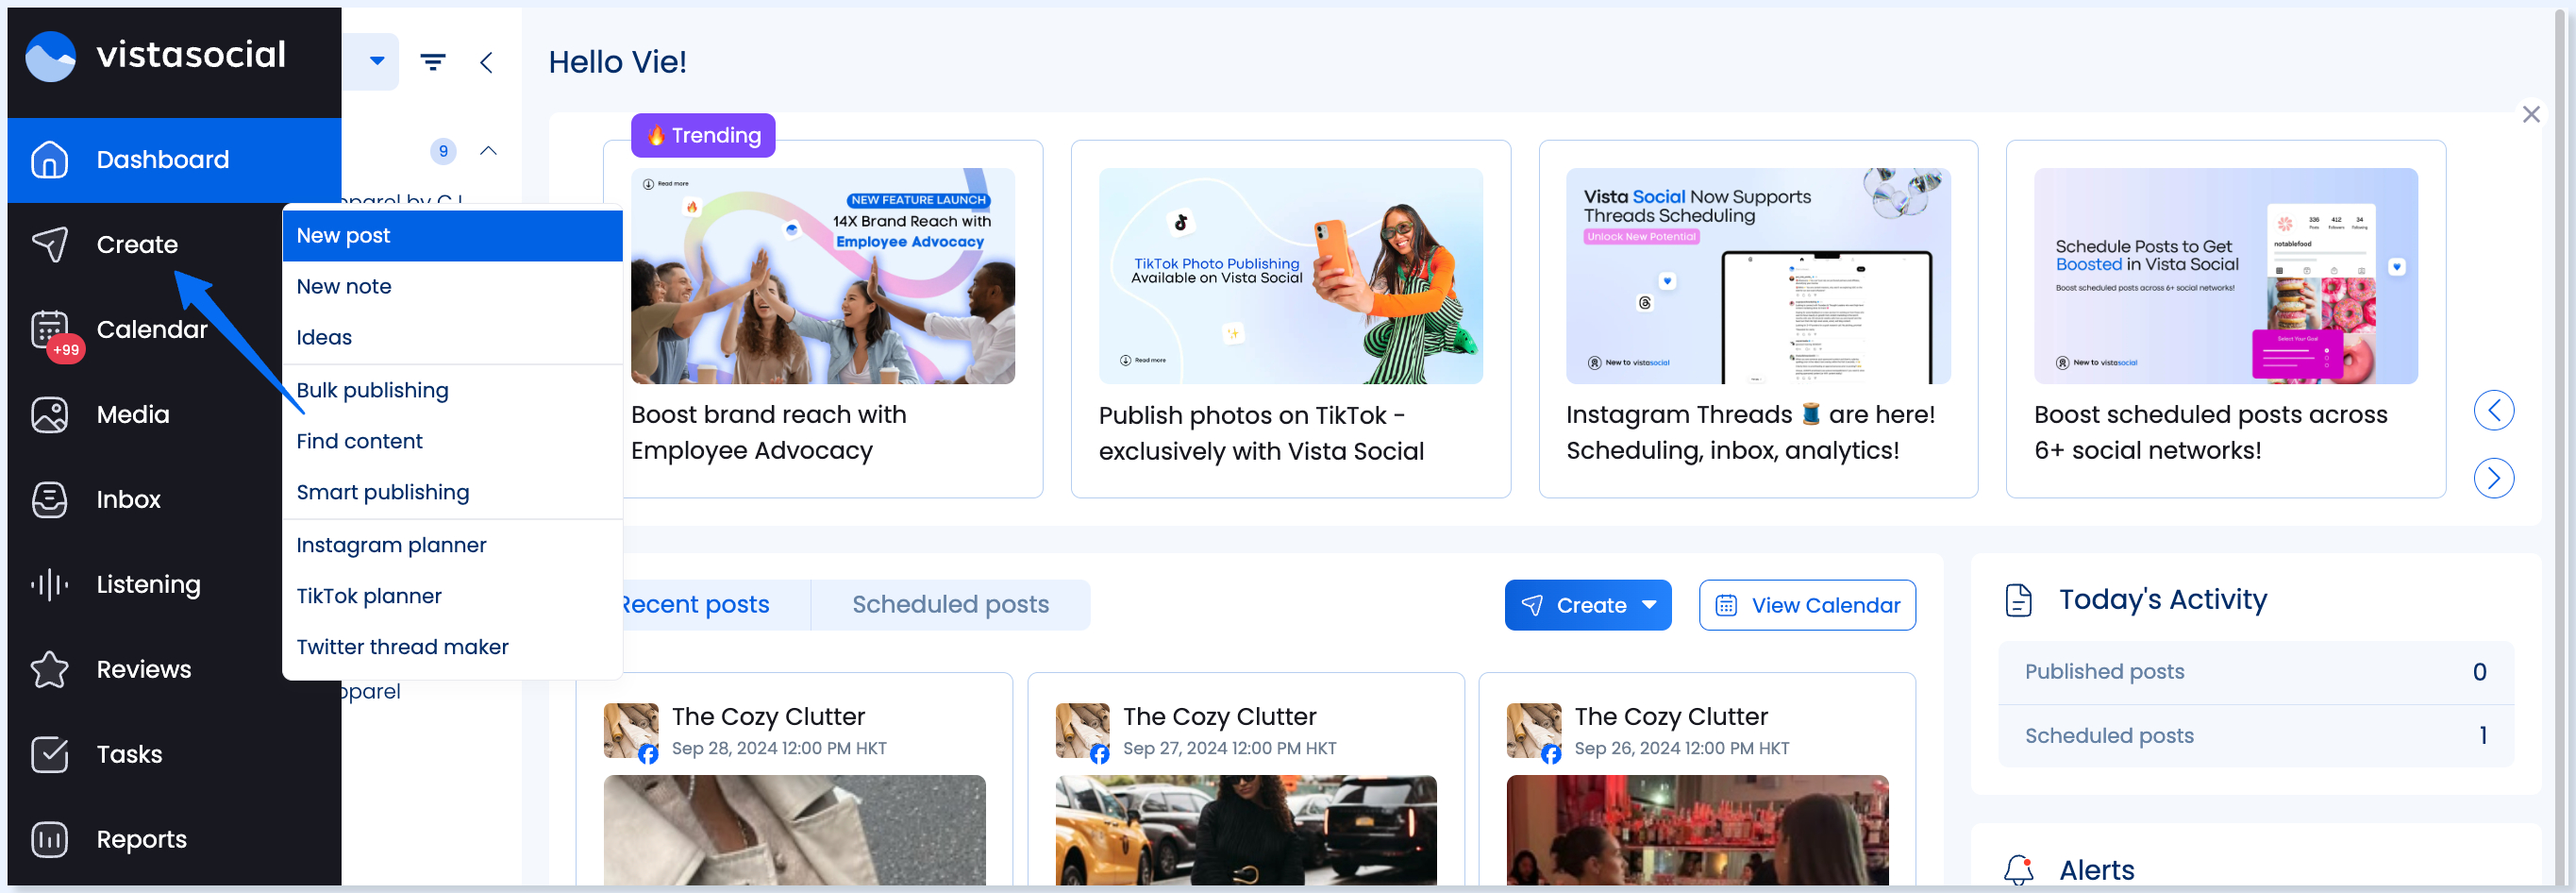
Task: Collapse the group with 9 profiles
Action: tap(488, 151)
